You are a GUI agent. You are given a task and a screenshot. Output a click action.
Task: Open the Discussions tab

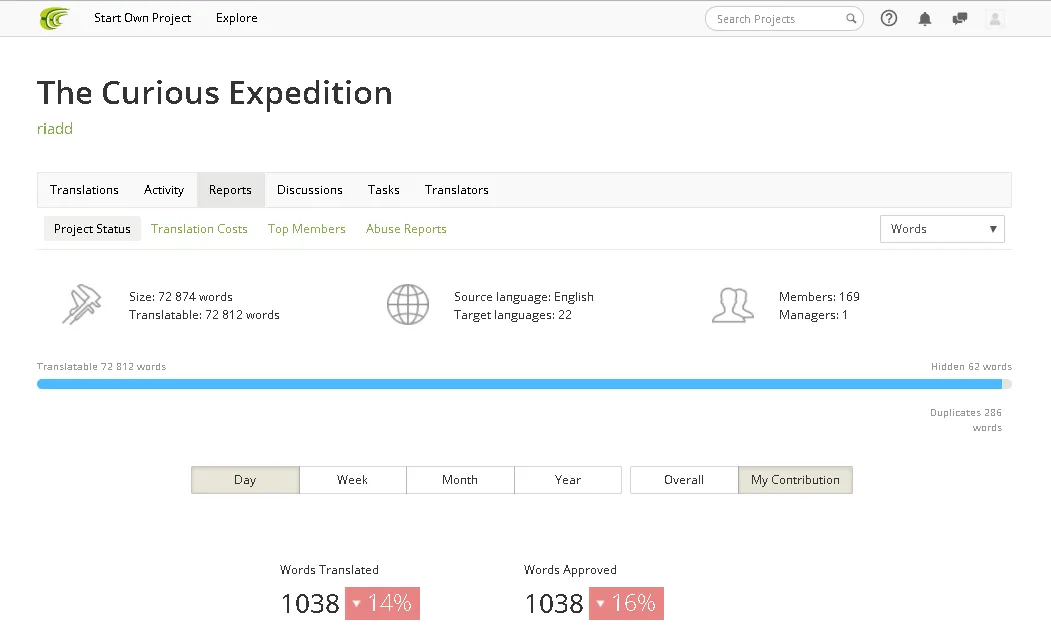point(310,190)
